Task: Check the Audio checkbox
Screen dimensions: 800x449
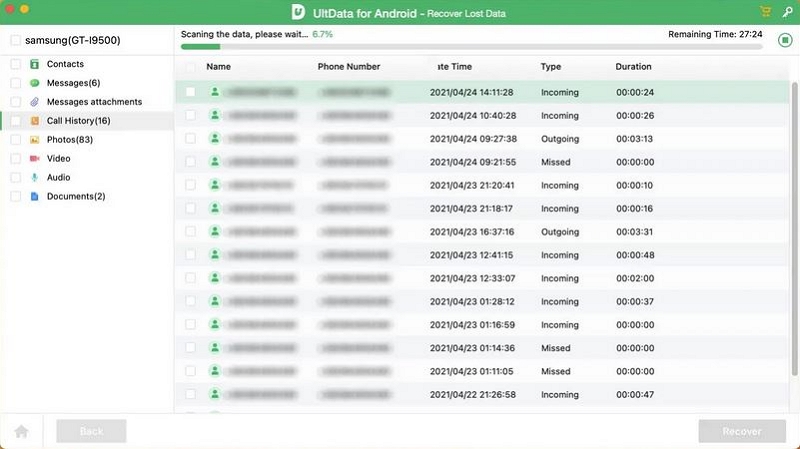Action: point(15,178)
